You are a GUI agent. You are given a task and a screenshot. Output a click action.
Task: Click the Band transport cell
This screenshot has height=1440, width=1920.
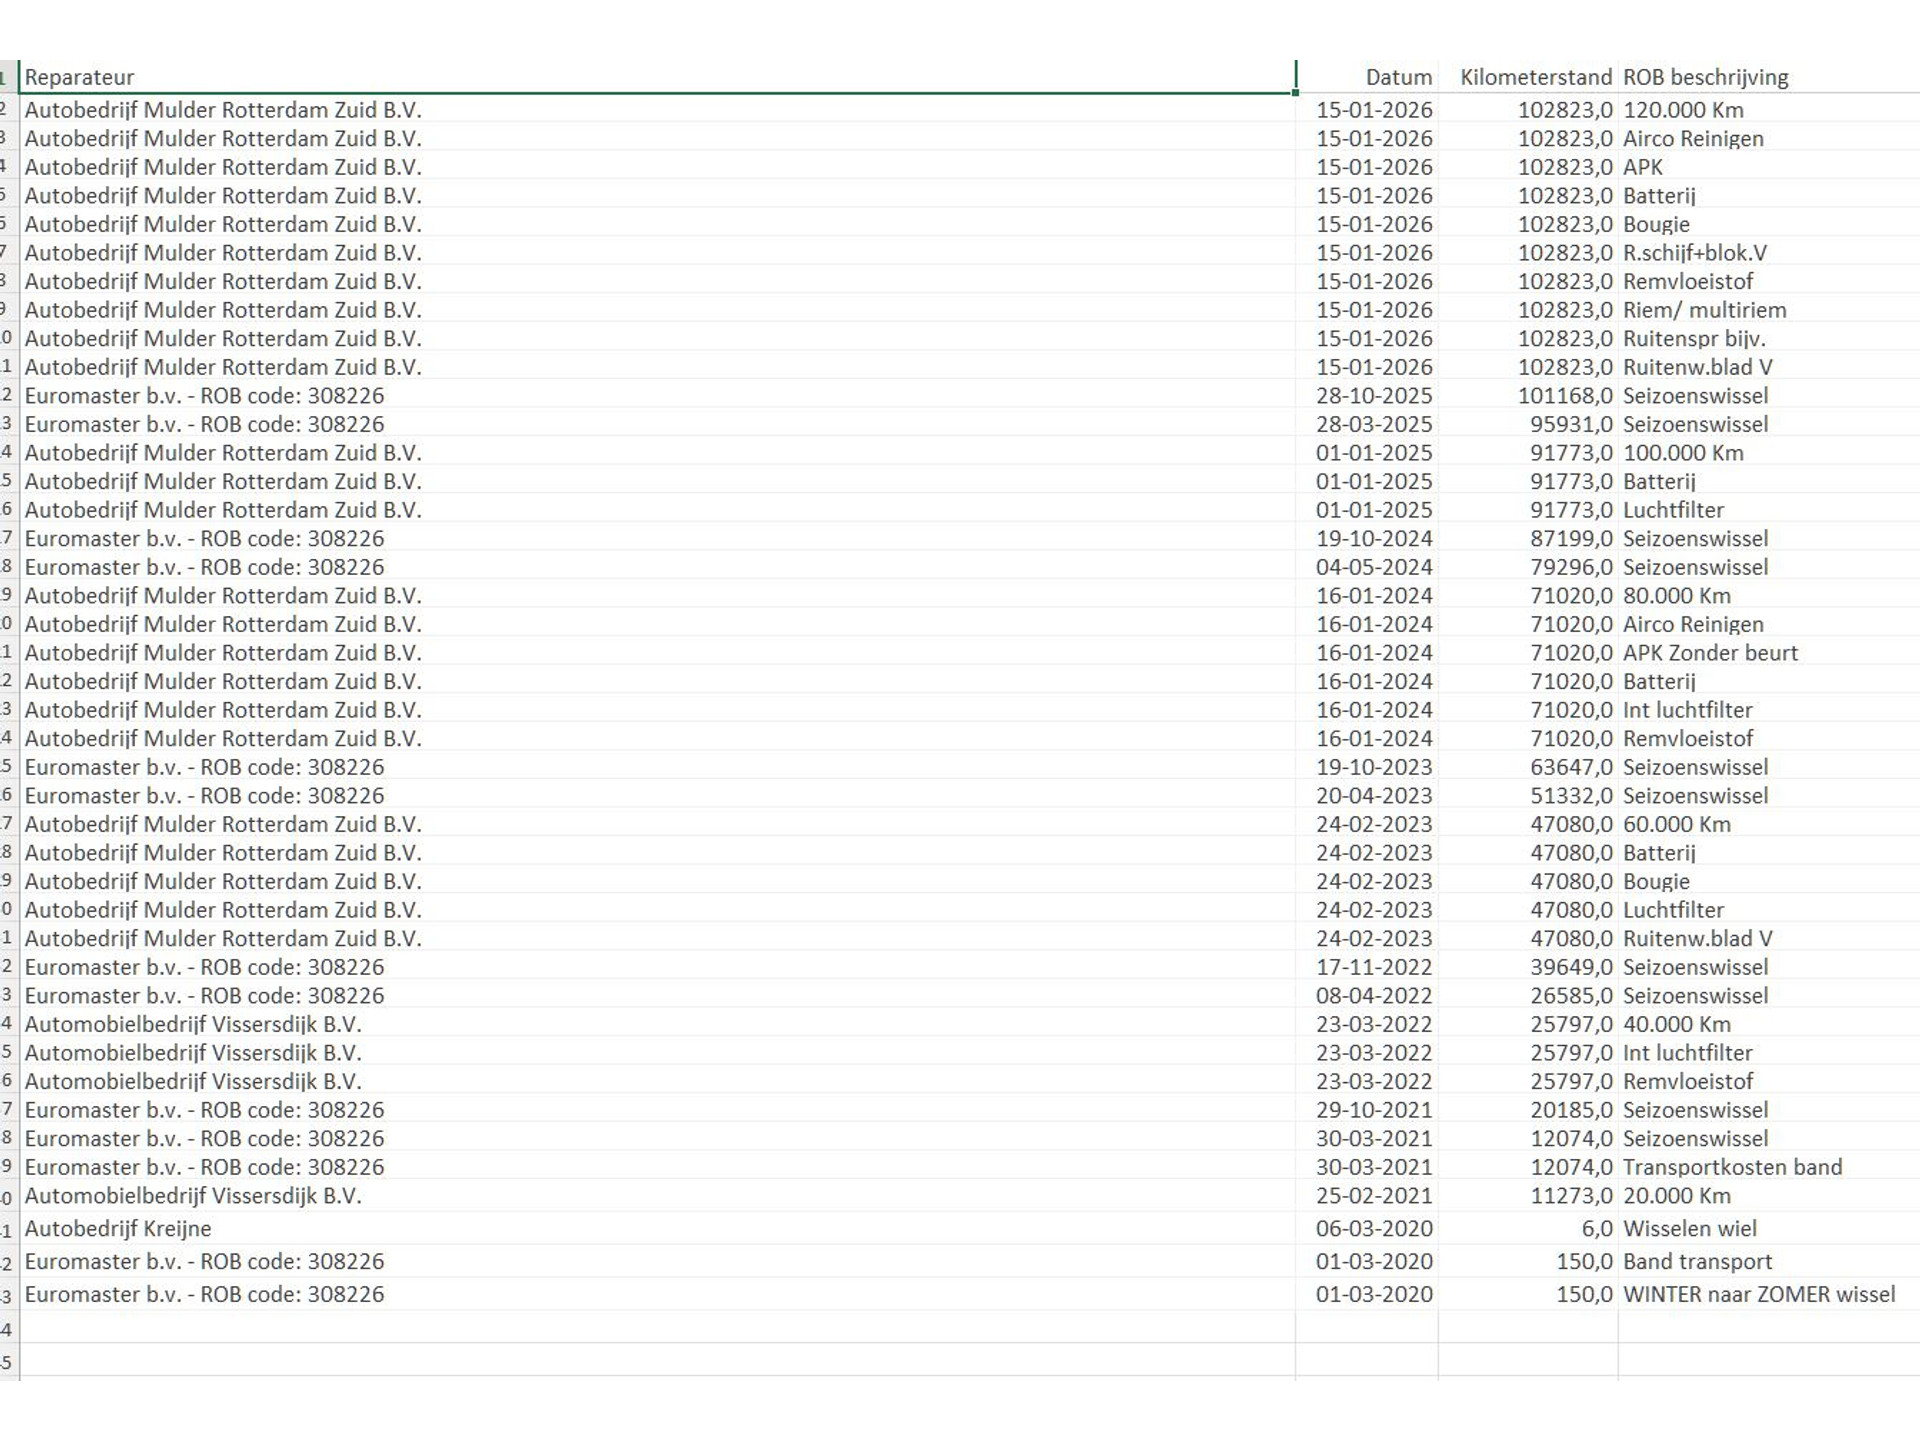tap(1697, 1261)
